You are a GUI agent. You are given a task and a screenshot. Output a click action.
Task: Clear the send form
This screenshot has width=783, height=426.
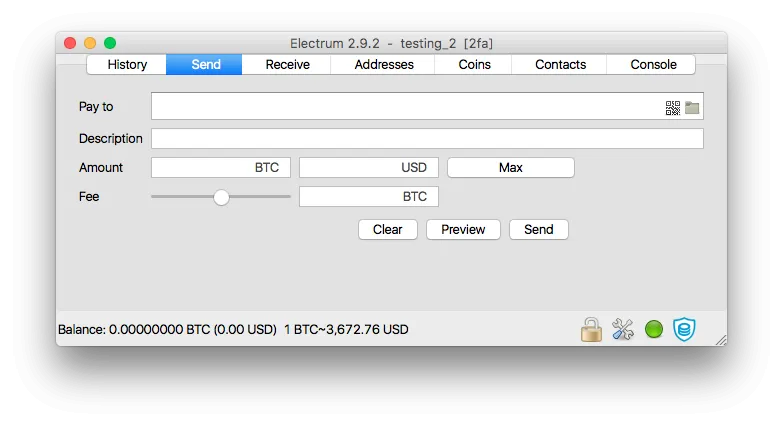(388, 229)
